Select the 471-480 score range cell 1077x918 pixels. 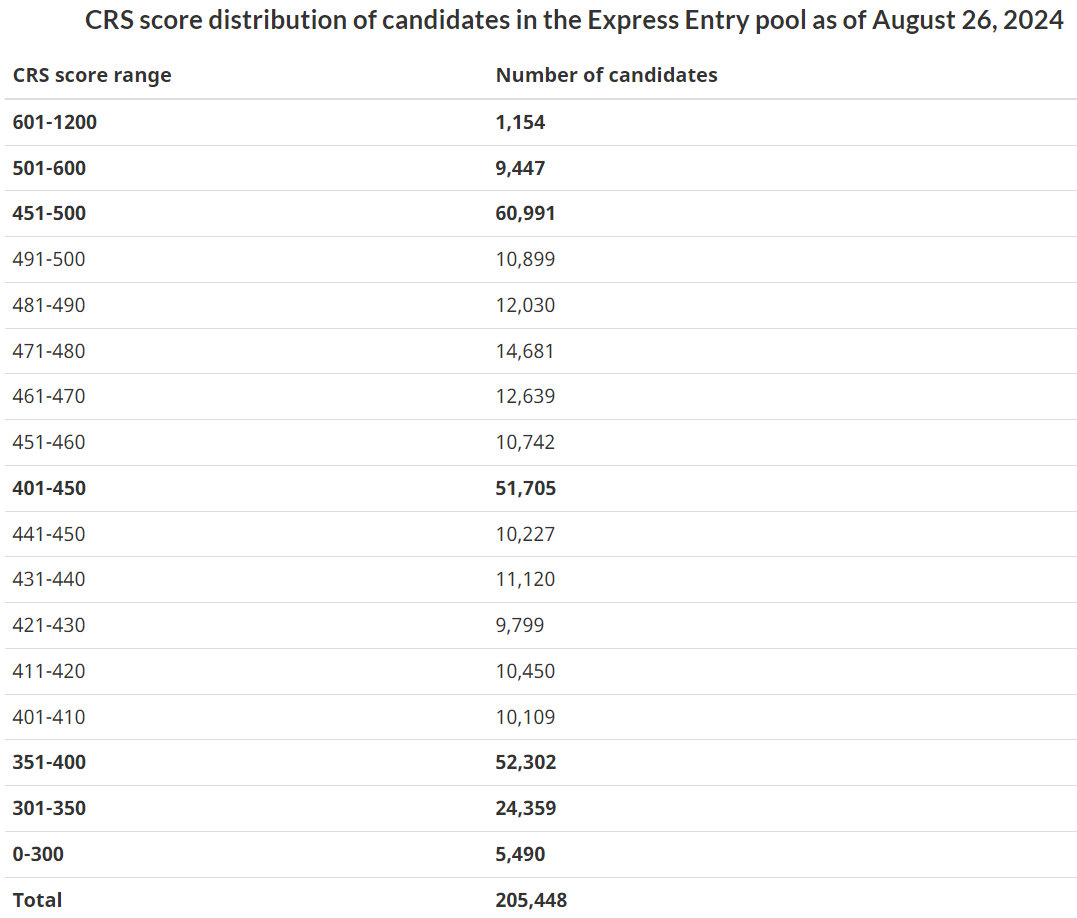[x=49, y=351]
